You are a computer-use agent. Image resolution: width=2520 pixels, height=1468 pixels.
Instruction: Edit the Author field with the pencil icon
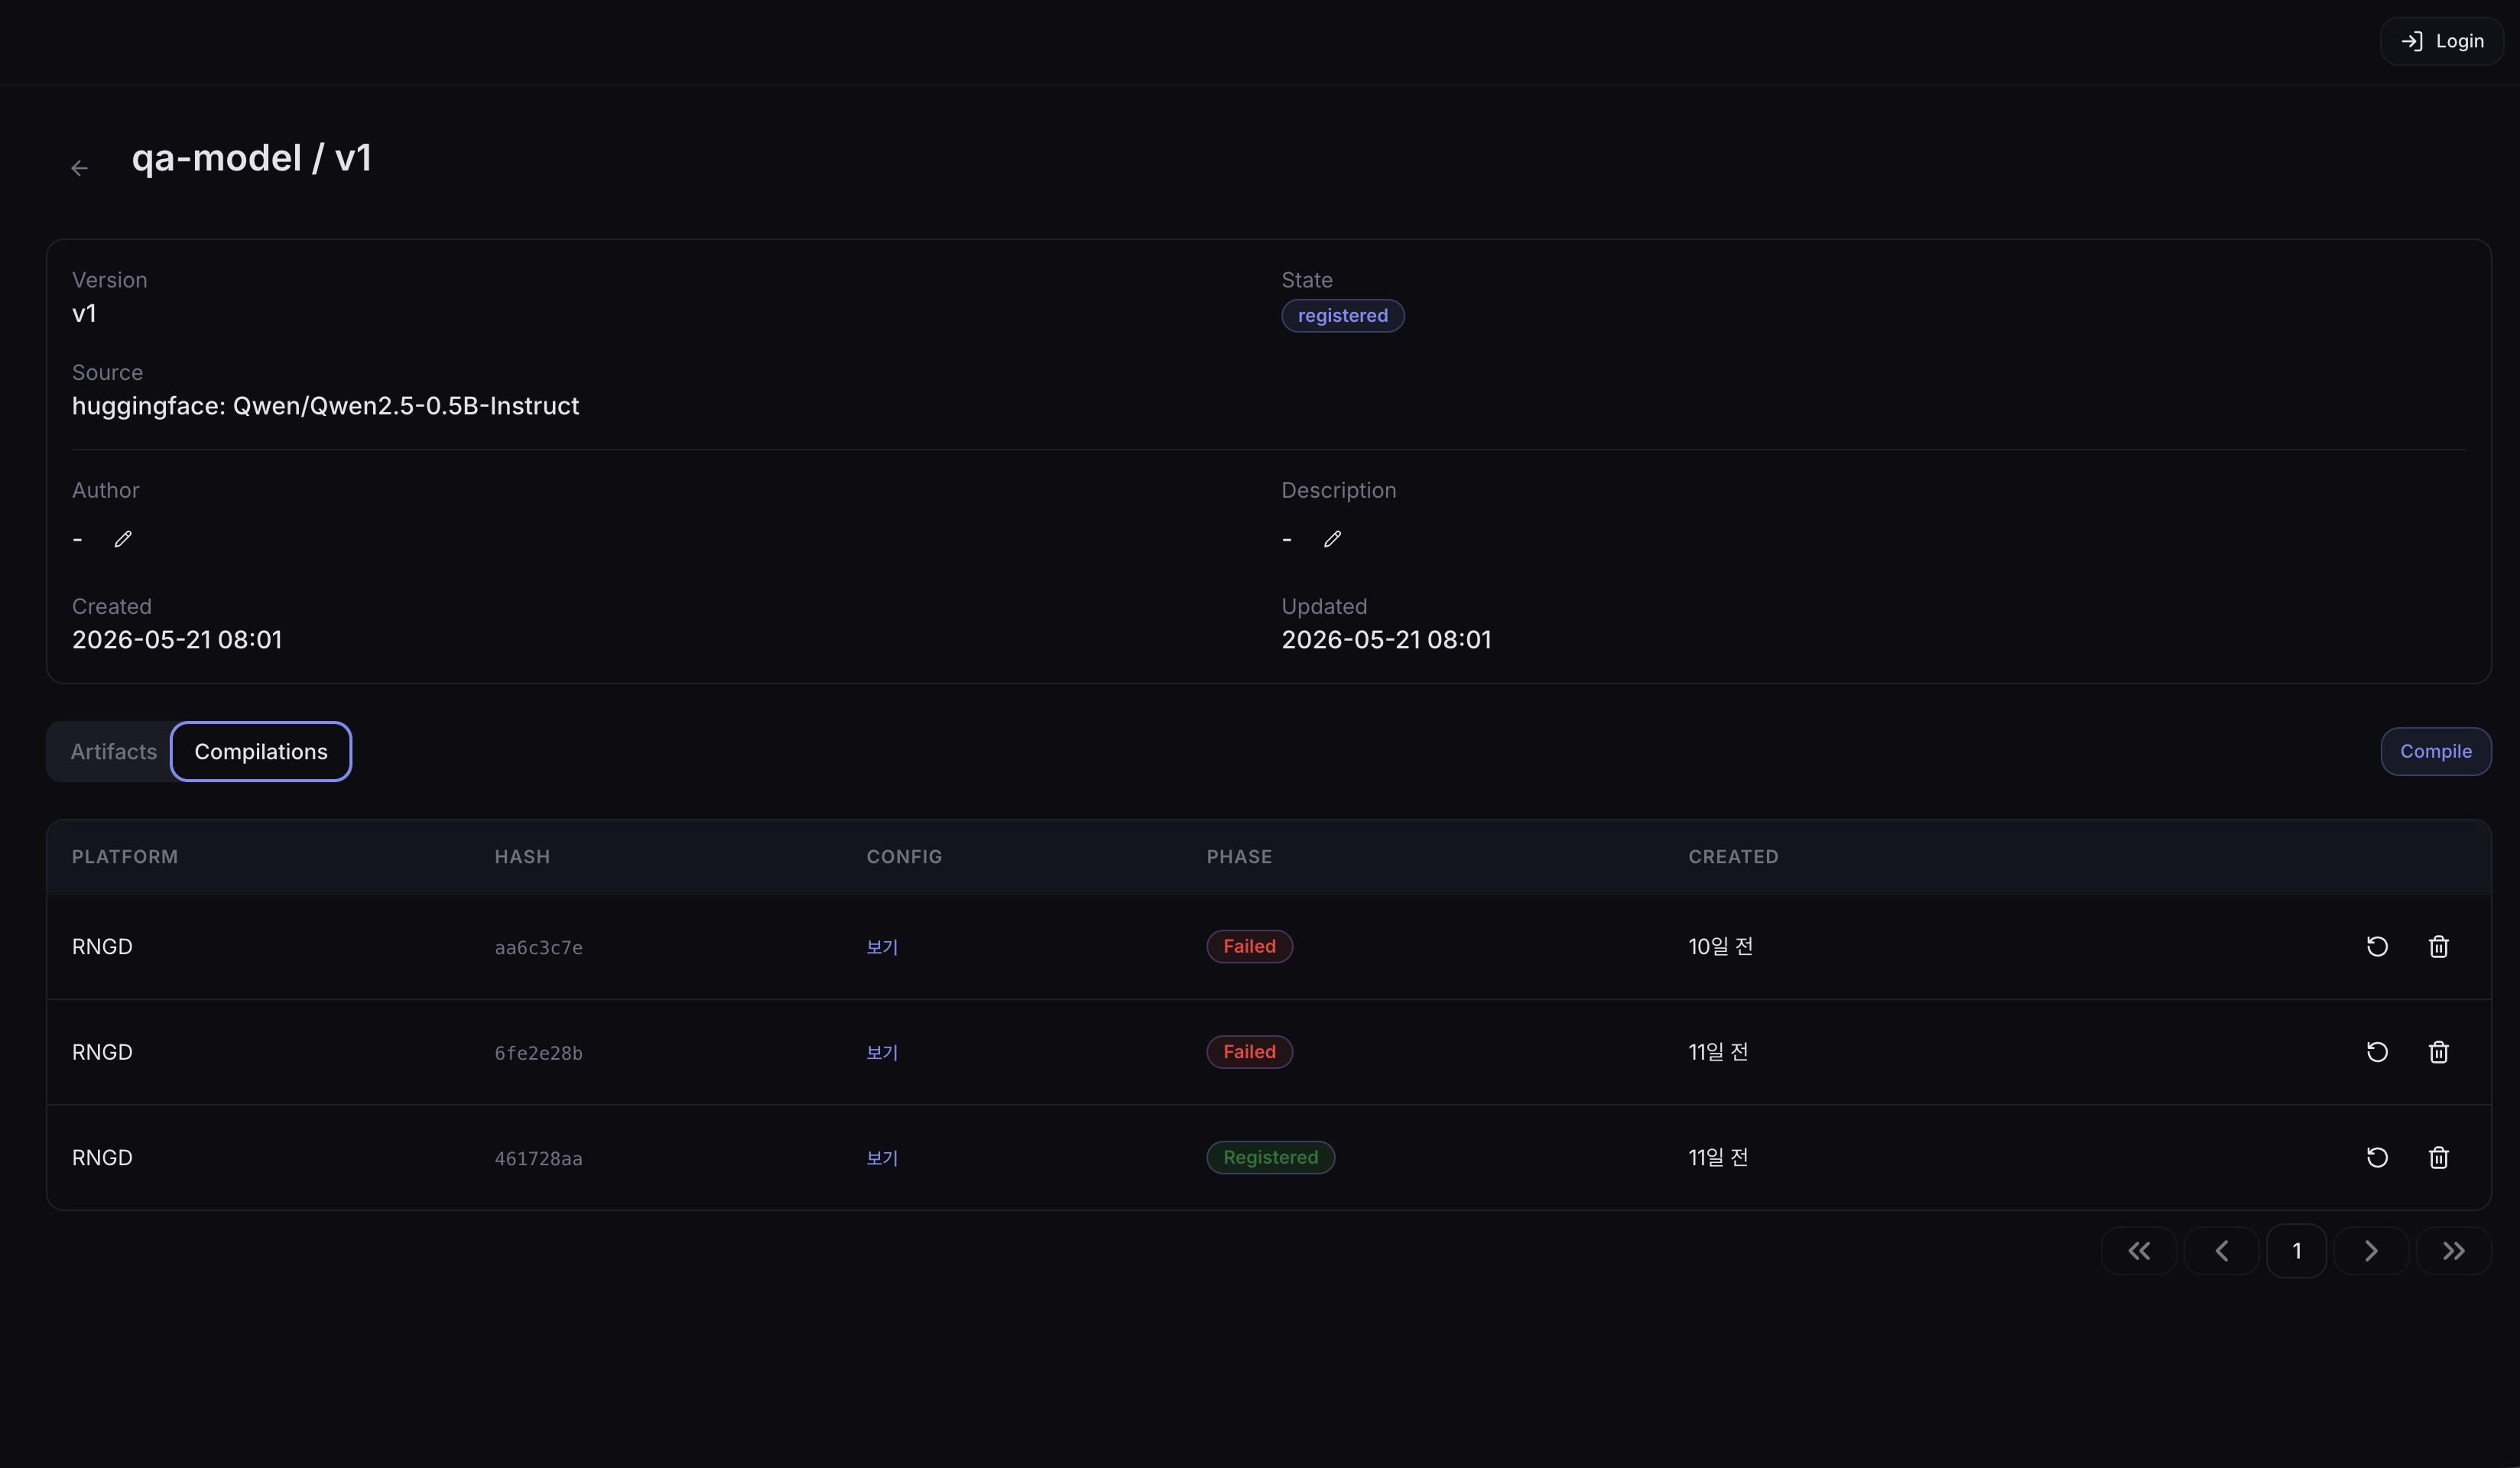coord(123,539)
